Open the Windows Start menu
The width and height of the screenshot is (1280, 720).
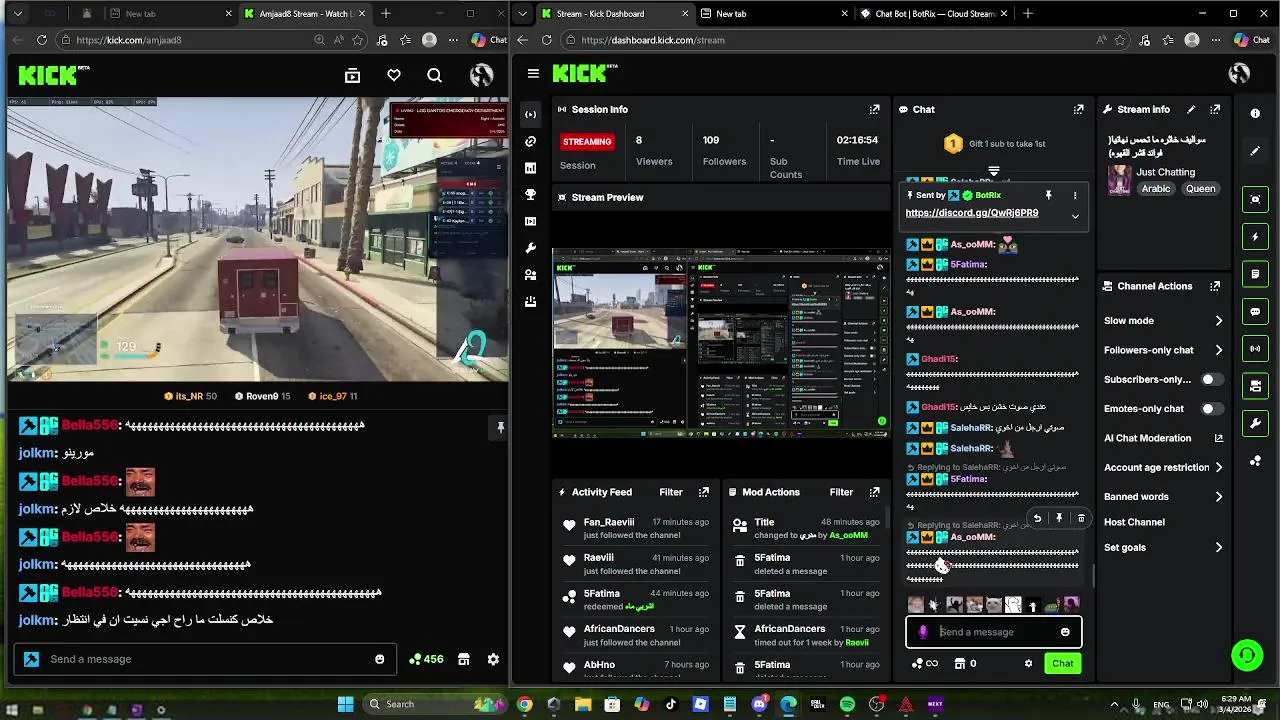click(346, 704)
